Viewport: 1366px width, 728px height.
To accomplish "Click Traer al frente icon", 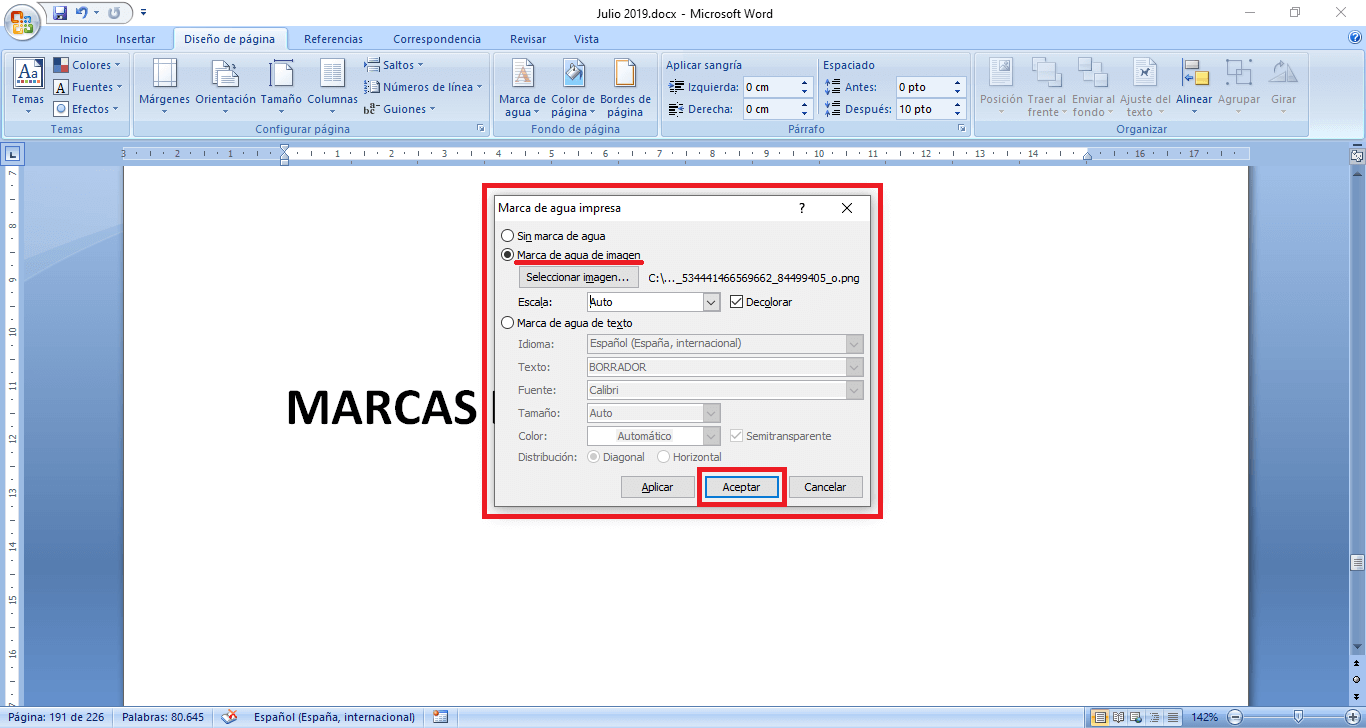I will 1046,74.
